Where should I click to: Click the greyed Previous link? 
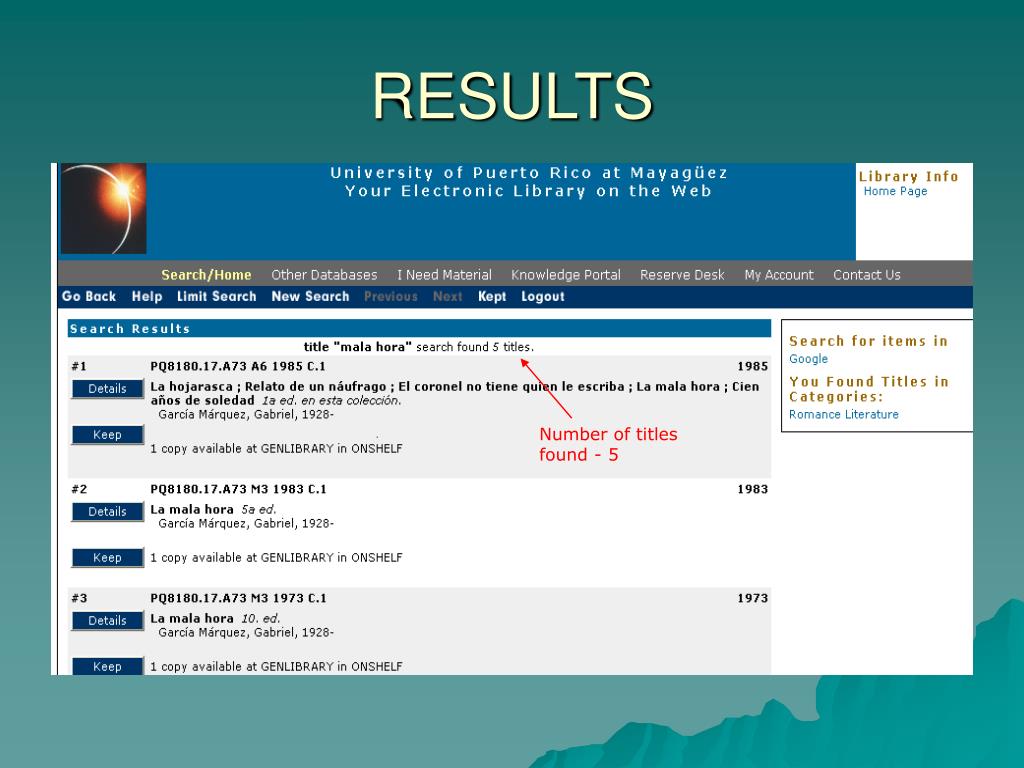[391, 296]
